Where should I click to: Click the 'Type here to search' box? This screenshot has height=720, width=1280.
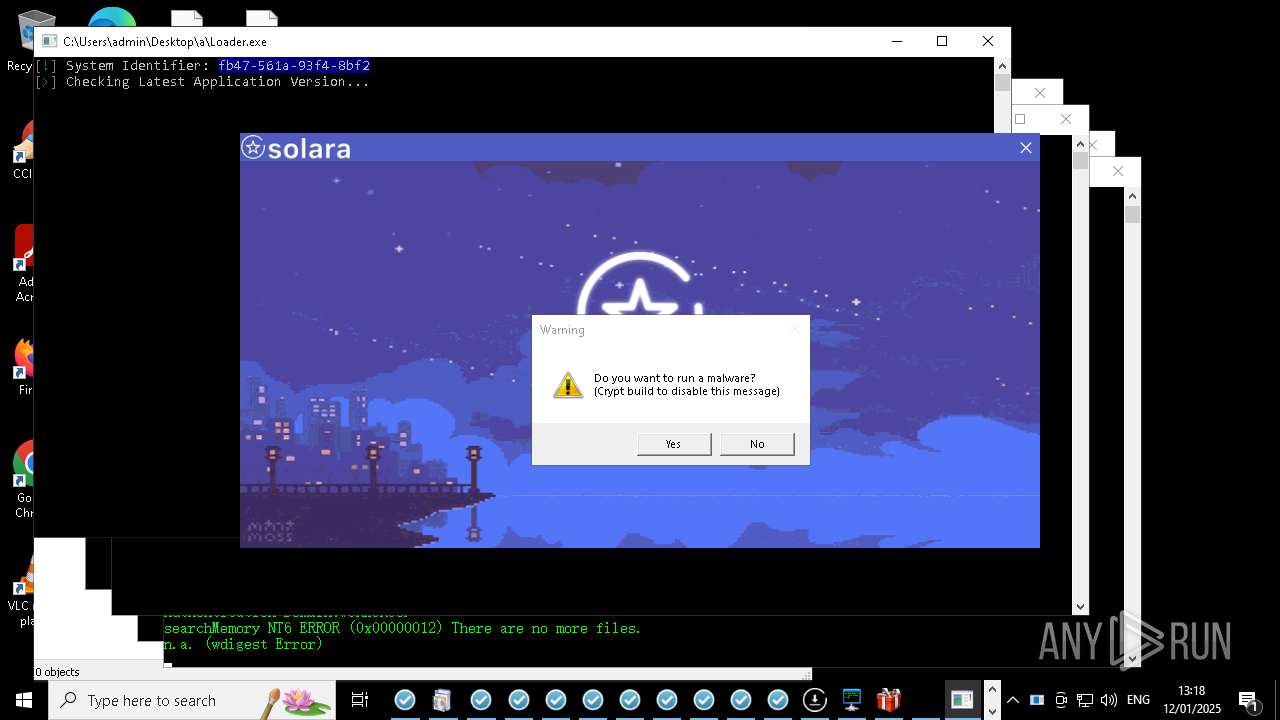192,700
